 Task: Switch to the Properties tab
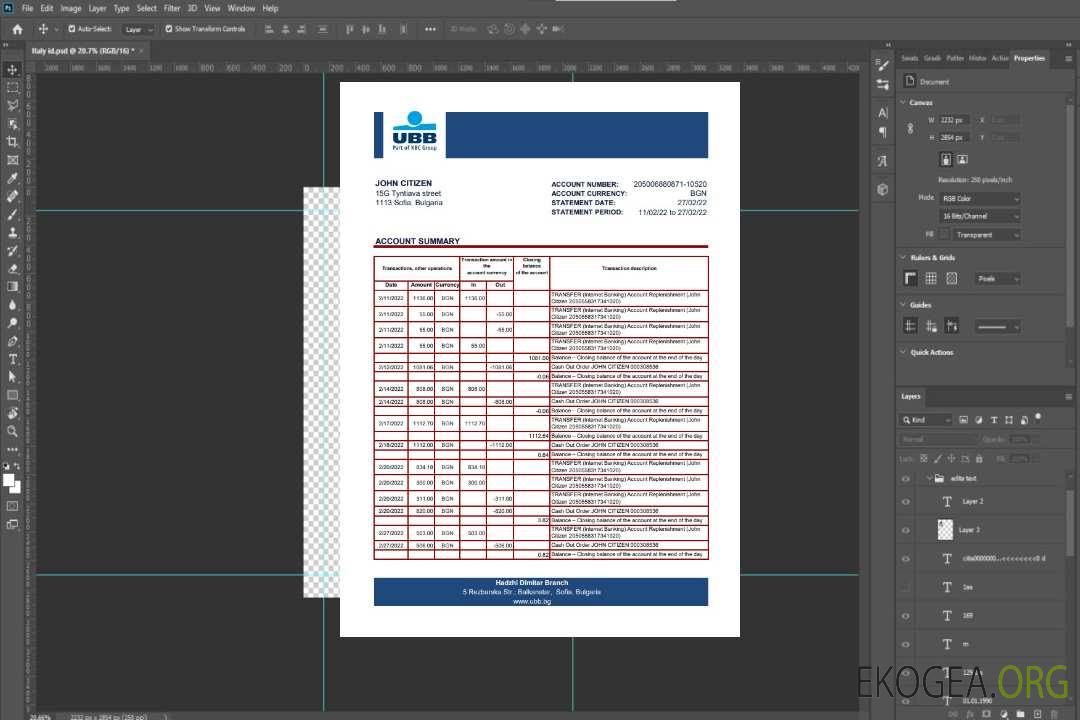[x=1029, y=58]
